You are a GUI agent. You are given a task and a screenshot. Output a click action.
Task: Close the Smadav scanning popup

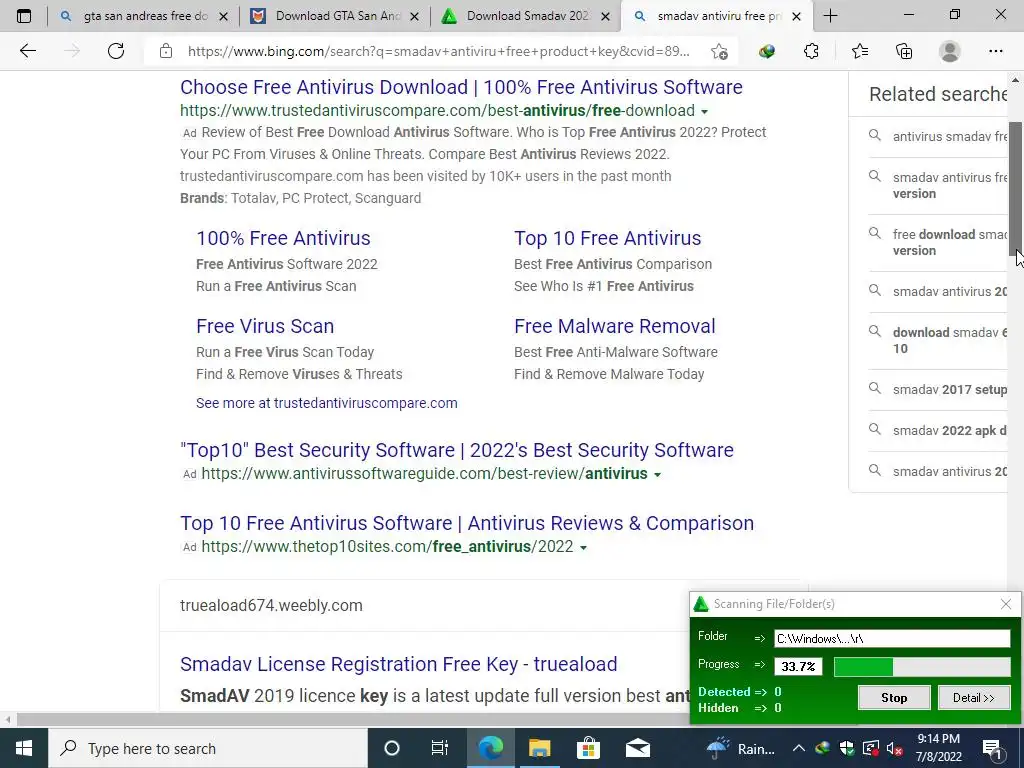click(1006, 604)
